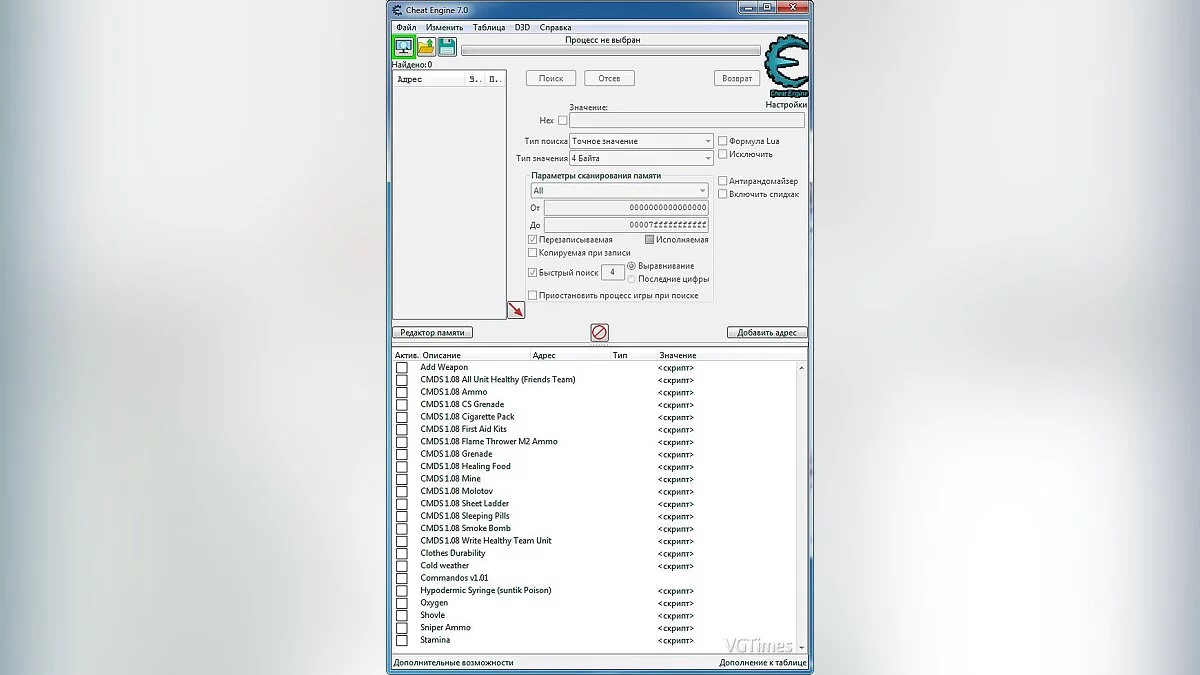The image size is (1200, 675).
Task: Activate CMDS 1.08 First Aid Kits checkbox
Action: tap(402, 430)
